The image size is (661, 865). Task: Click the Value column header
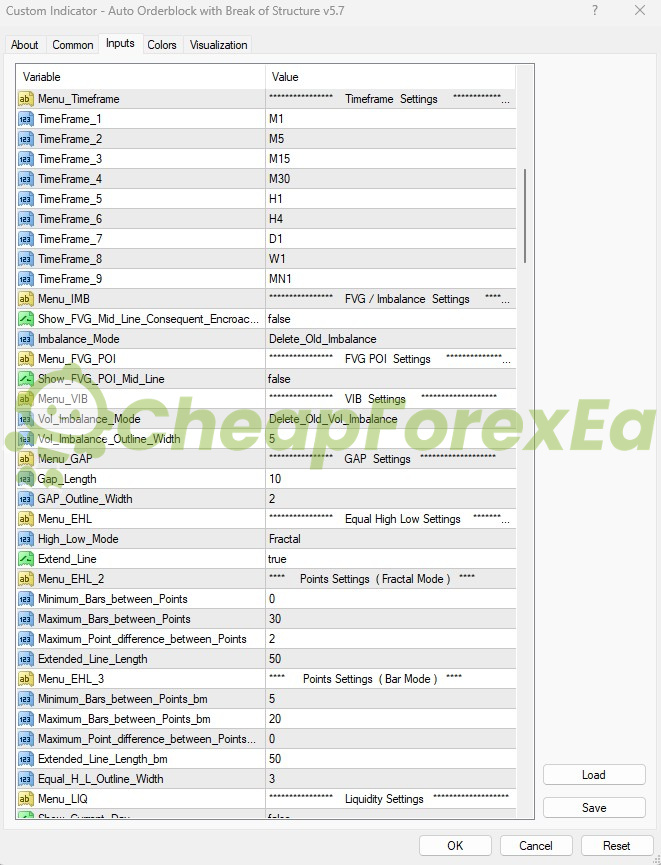[391, 77]
